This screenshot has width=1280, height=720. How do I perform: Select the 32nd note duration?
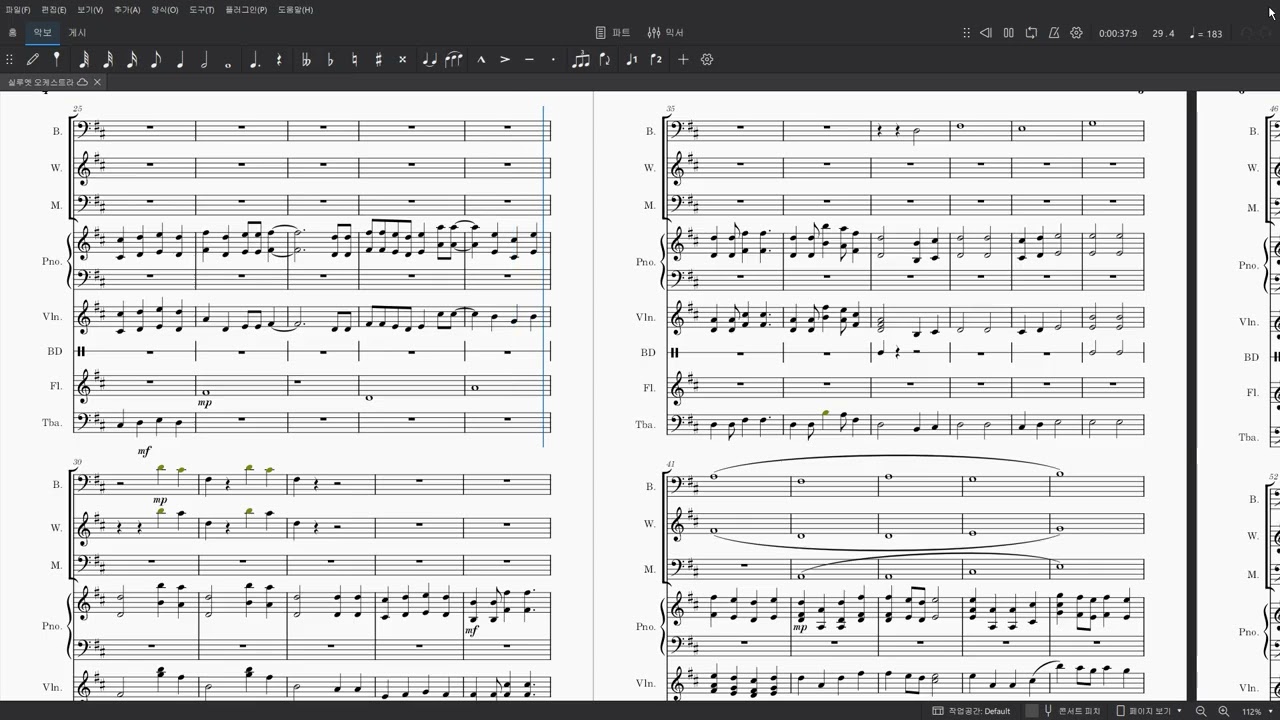coord(107,60)
